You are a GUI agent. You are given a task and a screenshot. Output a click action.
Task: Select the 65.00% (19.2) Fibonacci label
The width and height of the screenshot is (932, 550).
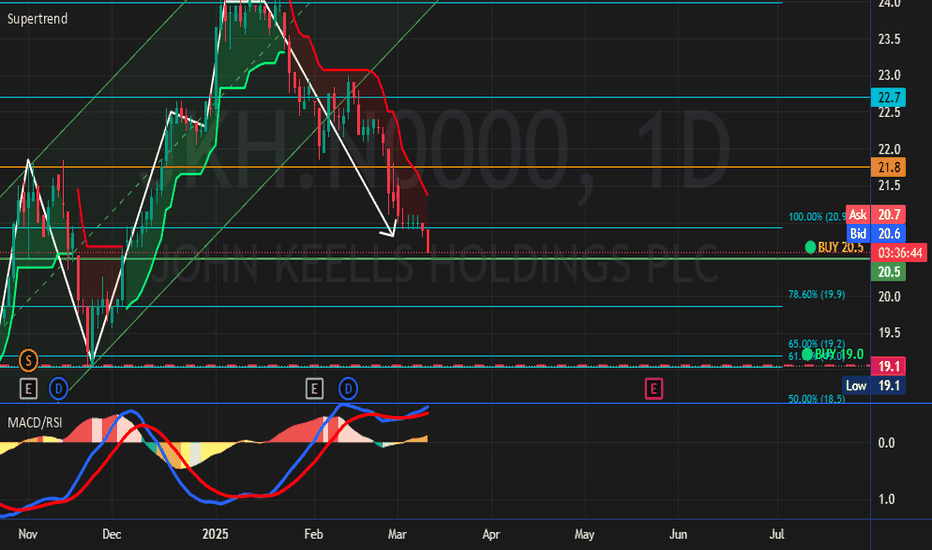[x=817, y=344]
